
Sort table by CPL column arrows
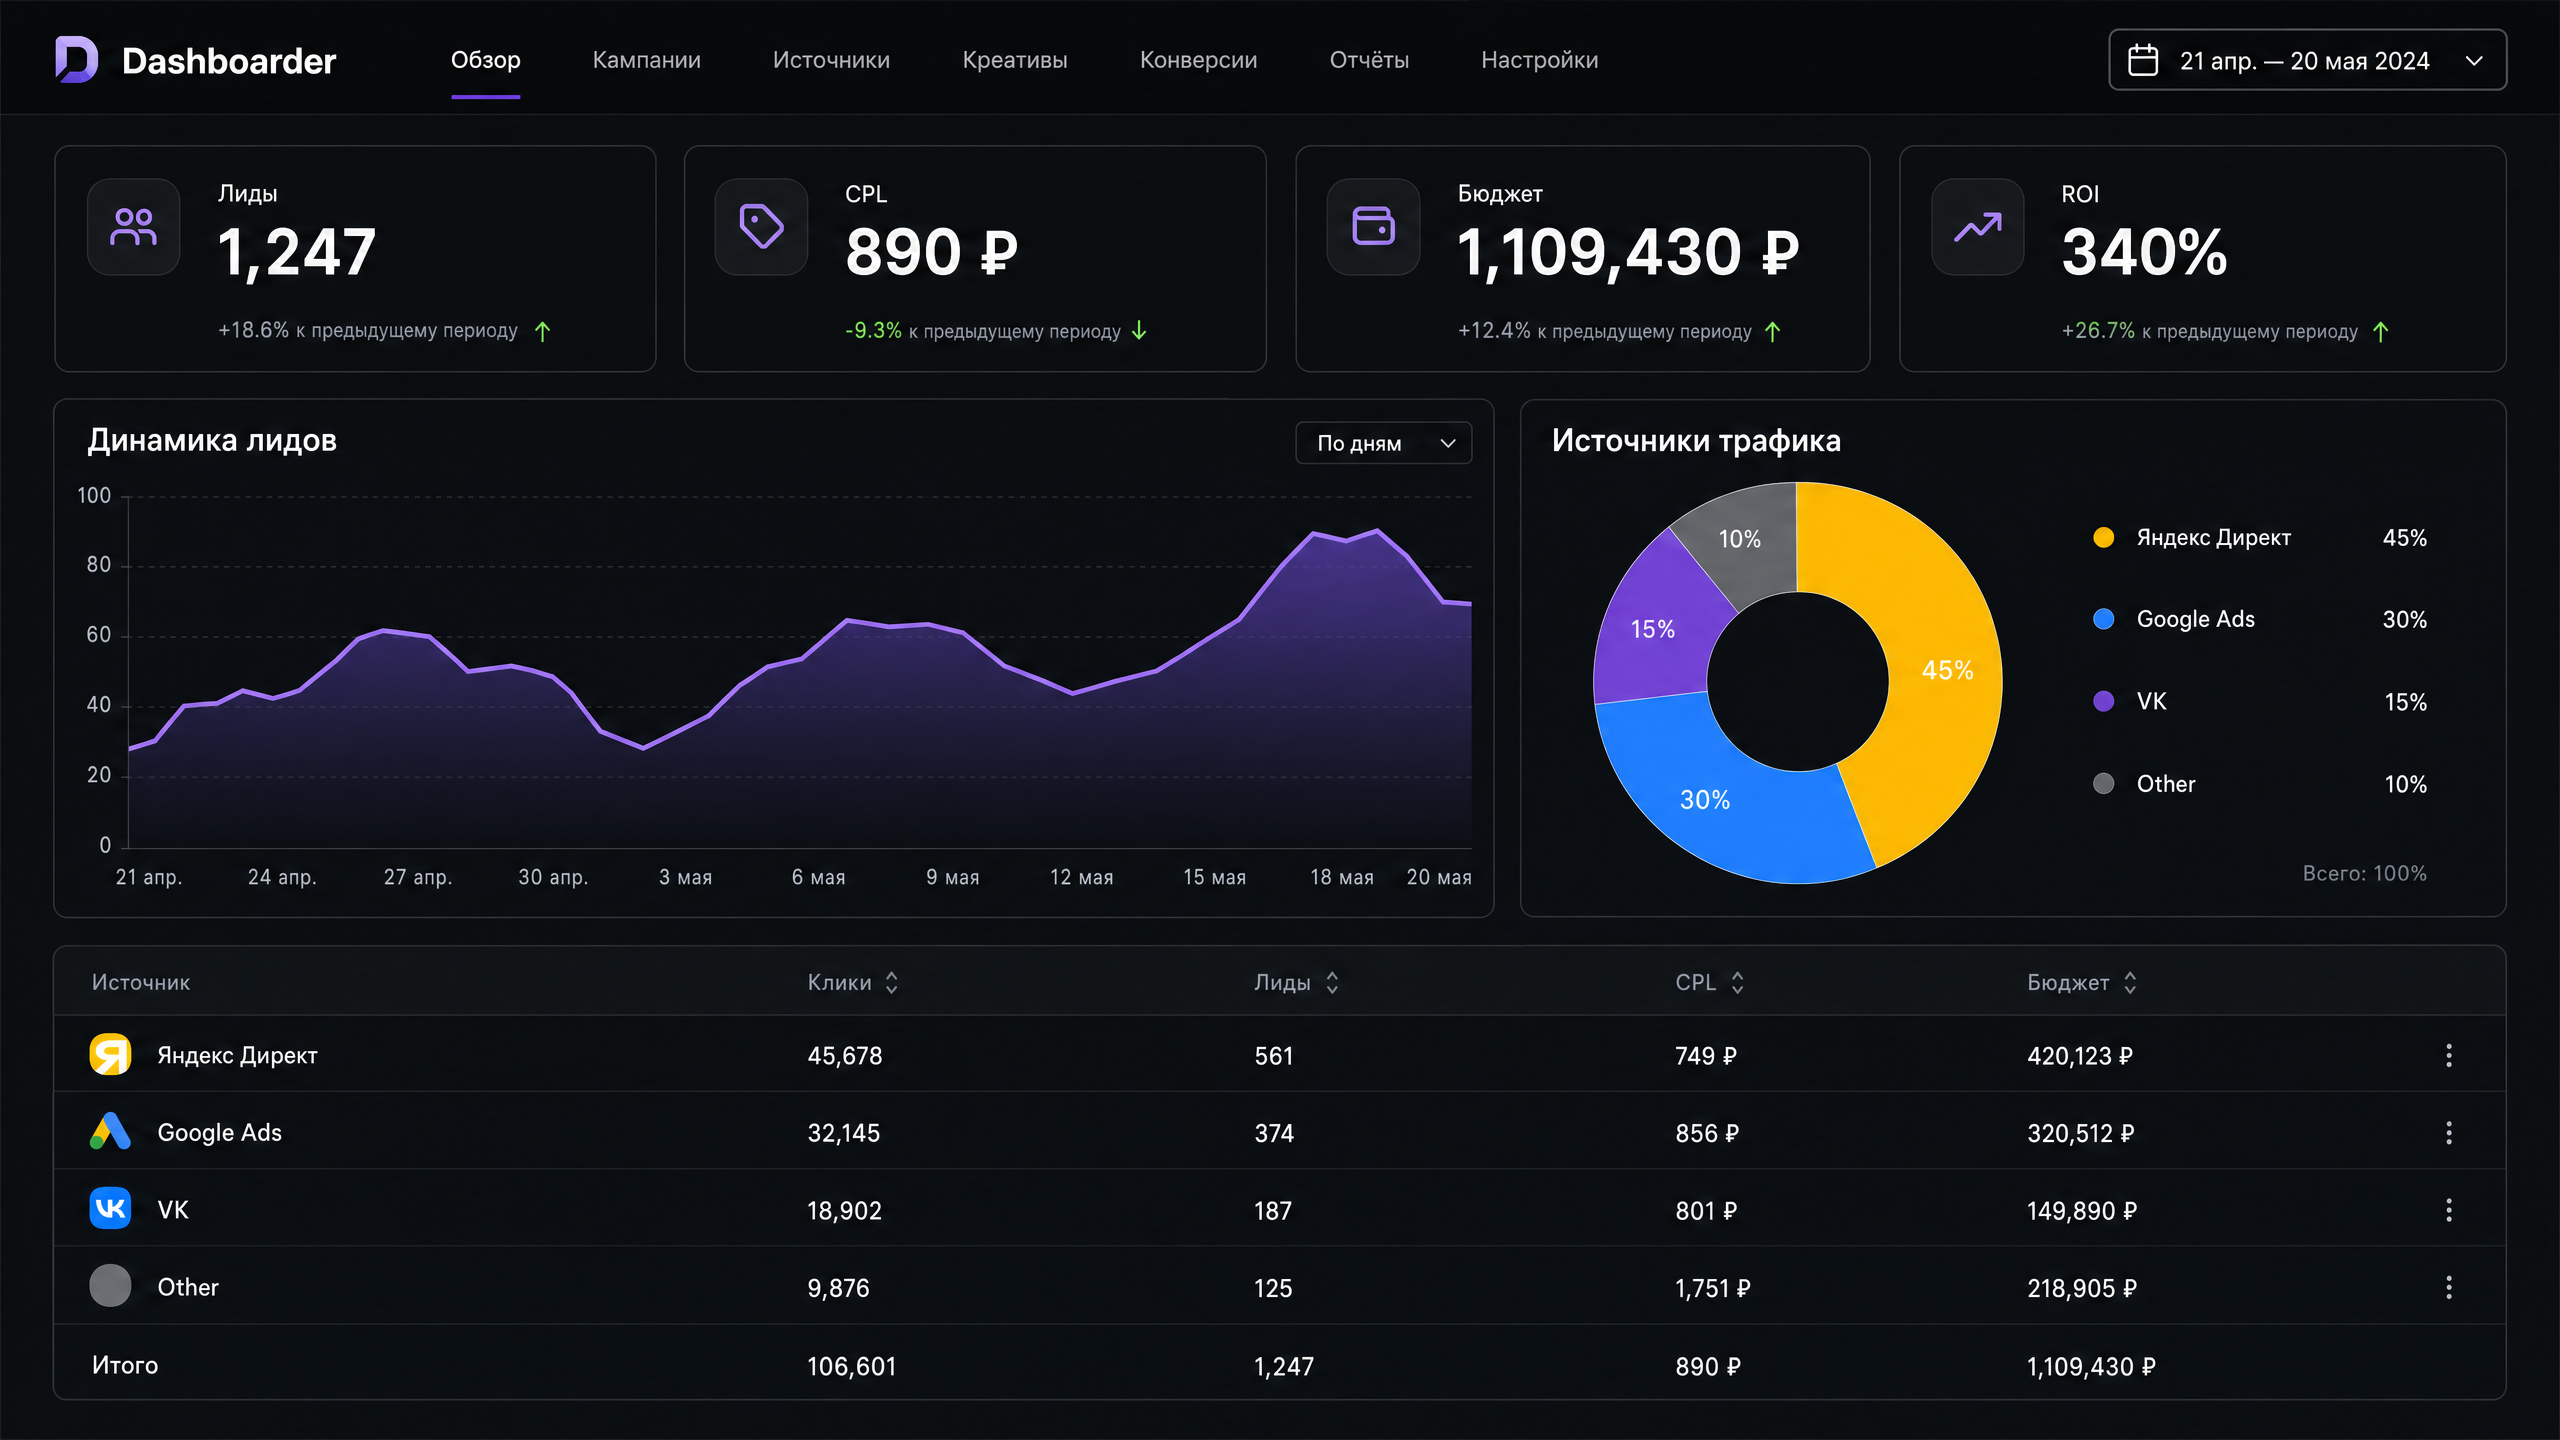click(1737, 982)
